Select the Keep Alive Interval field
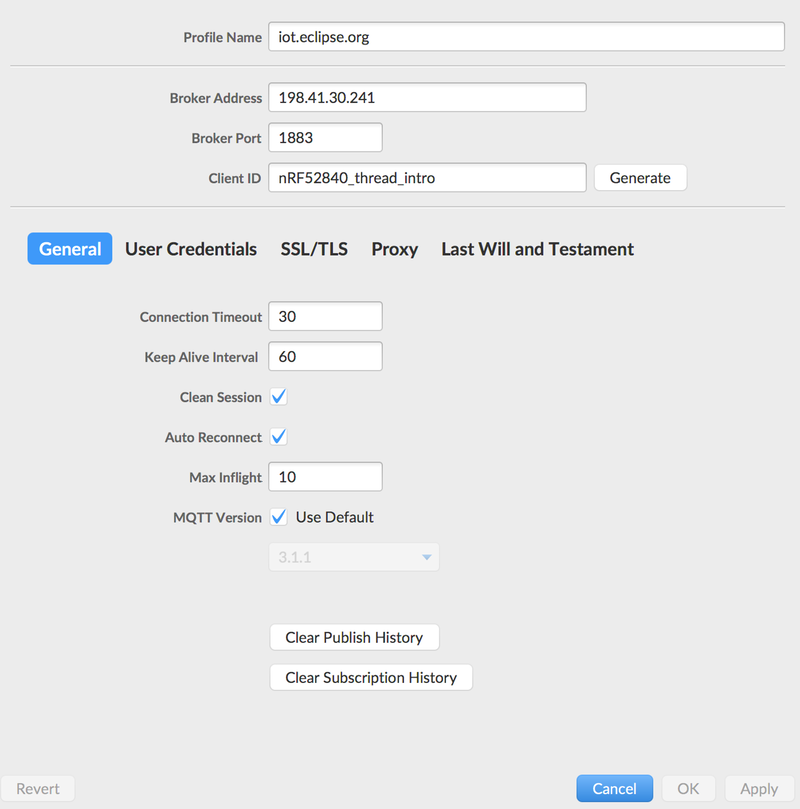Screen dimensions: 800x809 click(x=325, y=357)
